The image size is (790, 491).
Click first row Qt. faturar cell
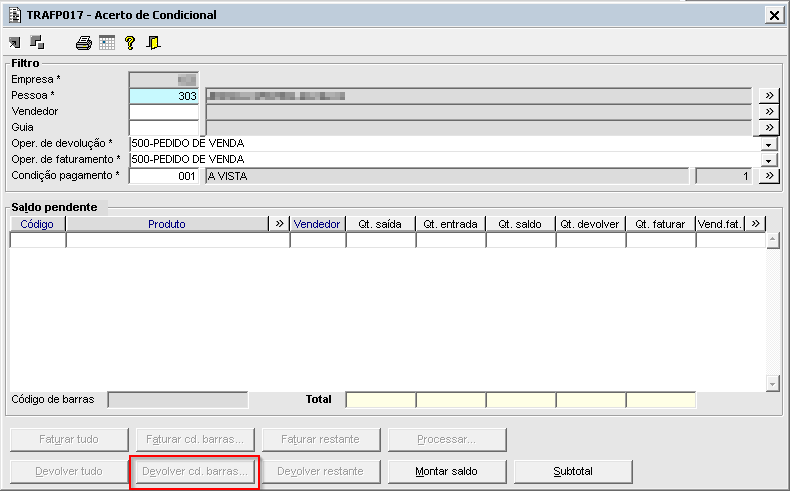[x=661, y=240]
